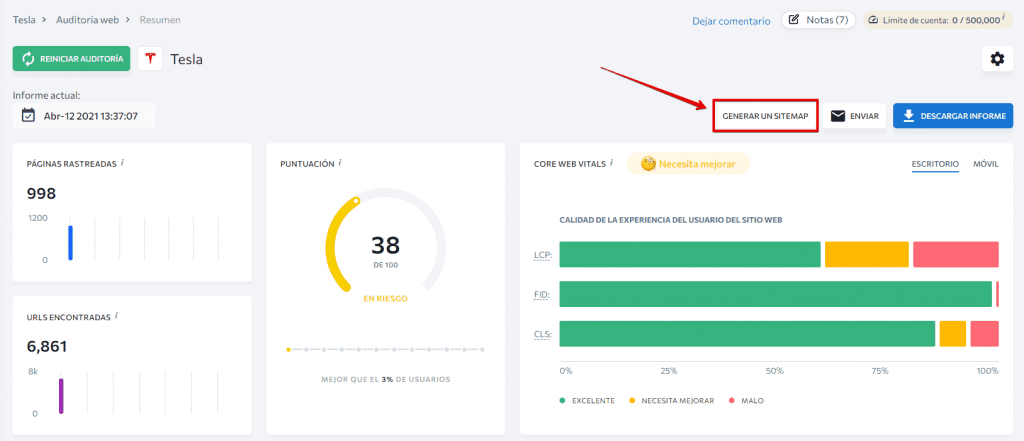Click the FID metric label
Image resolution: width=1024 pixels, height=441 pixels.
pos(541,295)
